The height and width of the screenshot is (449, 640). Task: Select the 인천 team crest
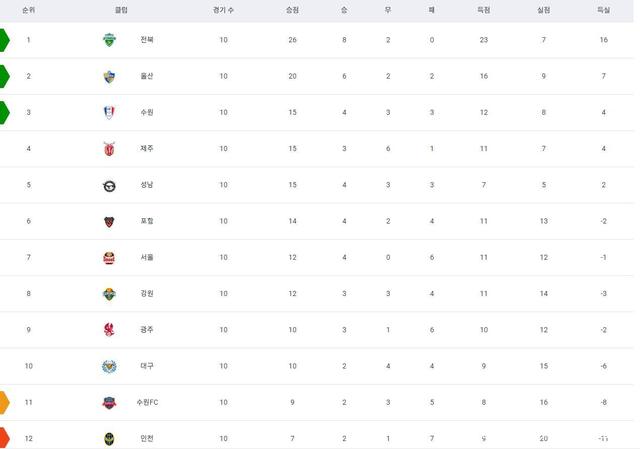[x=109, y=439]
